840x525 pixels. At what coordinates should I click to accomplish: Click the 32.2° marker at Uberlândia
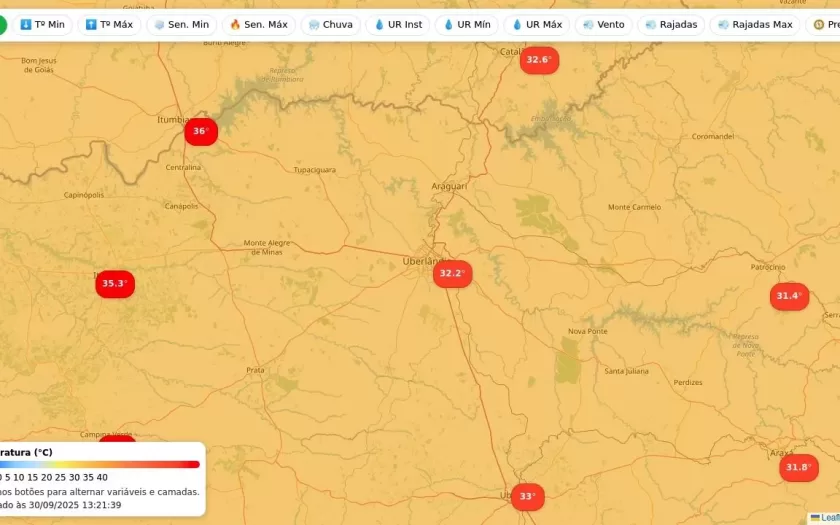coord(452,274)
